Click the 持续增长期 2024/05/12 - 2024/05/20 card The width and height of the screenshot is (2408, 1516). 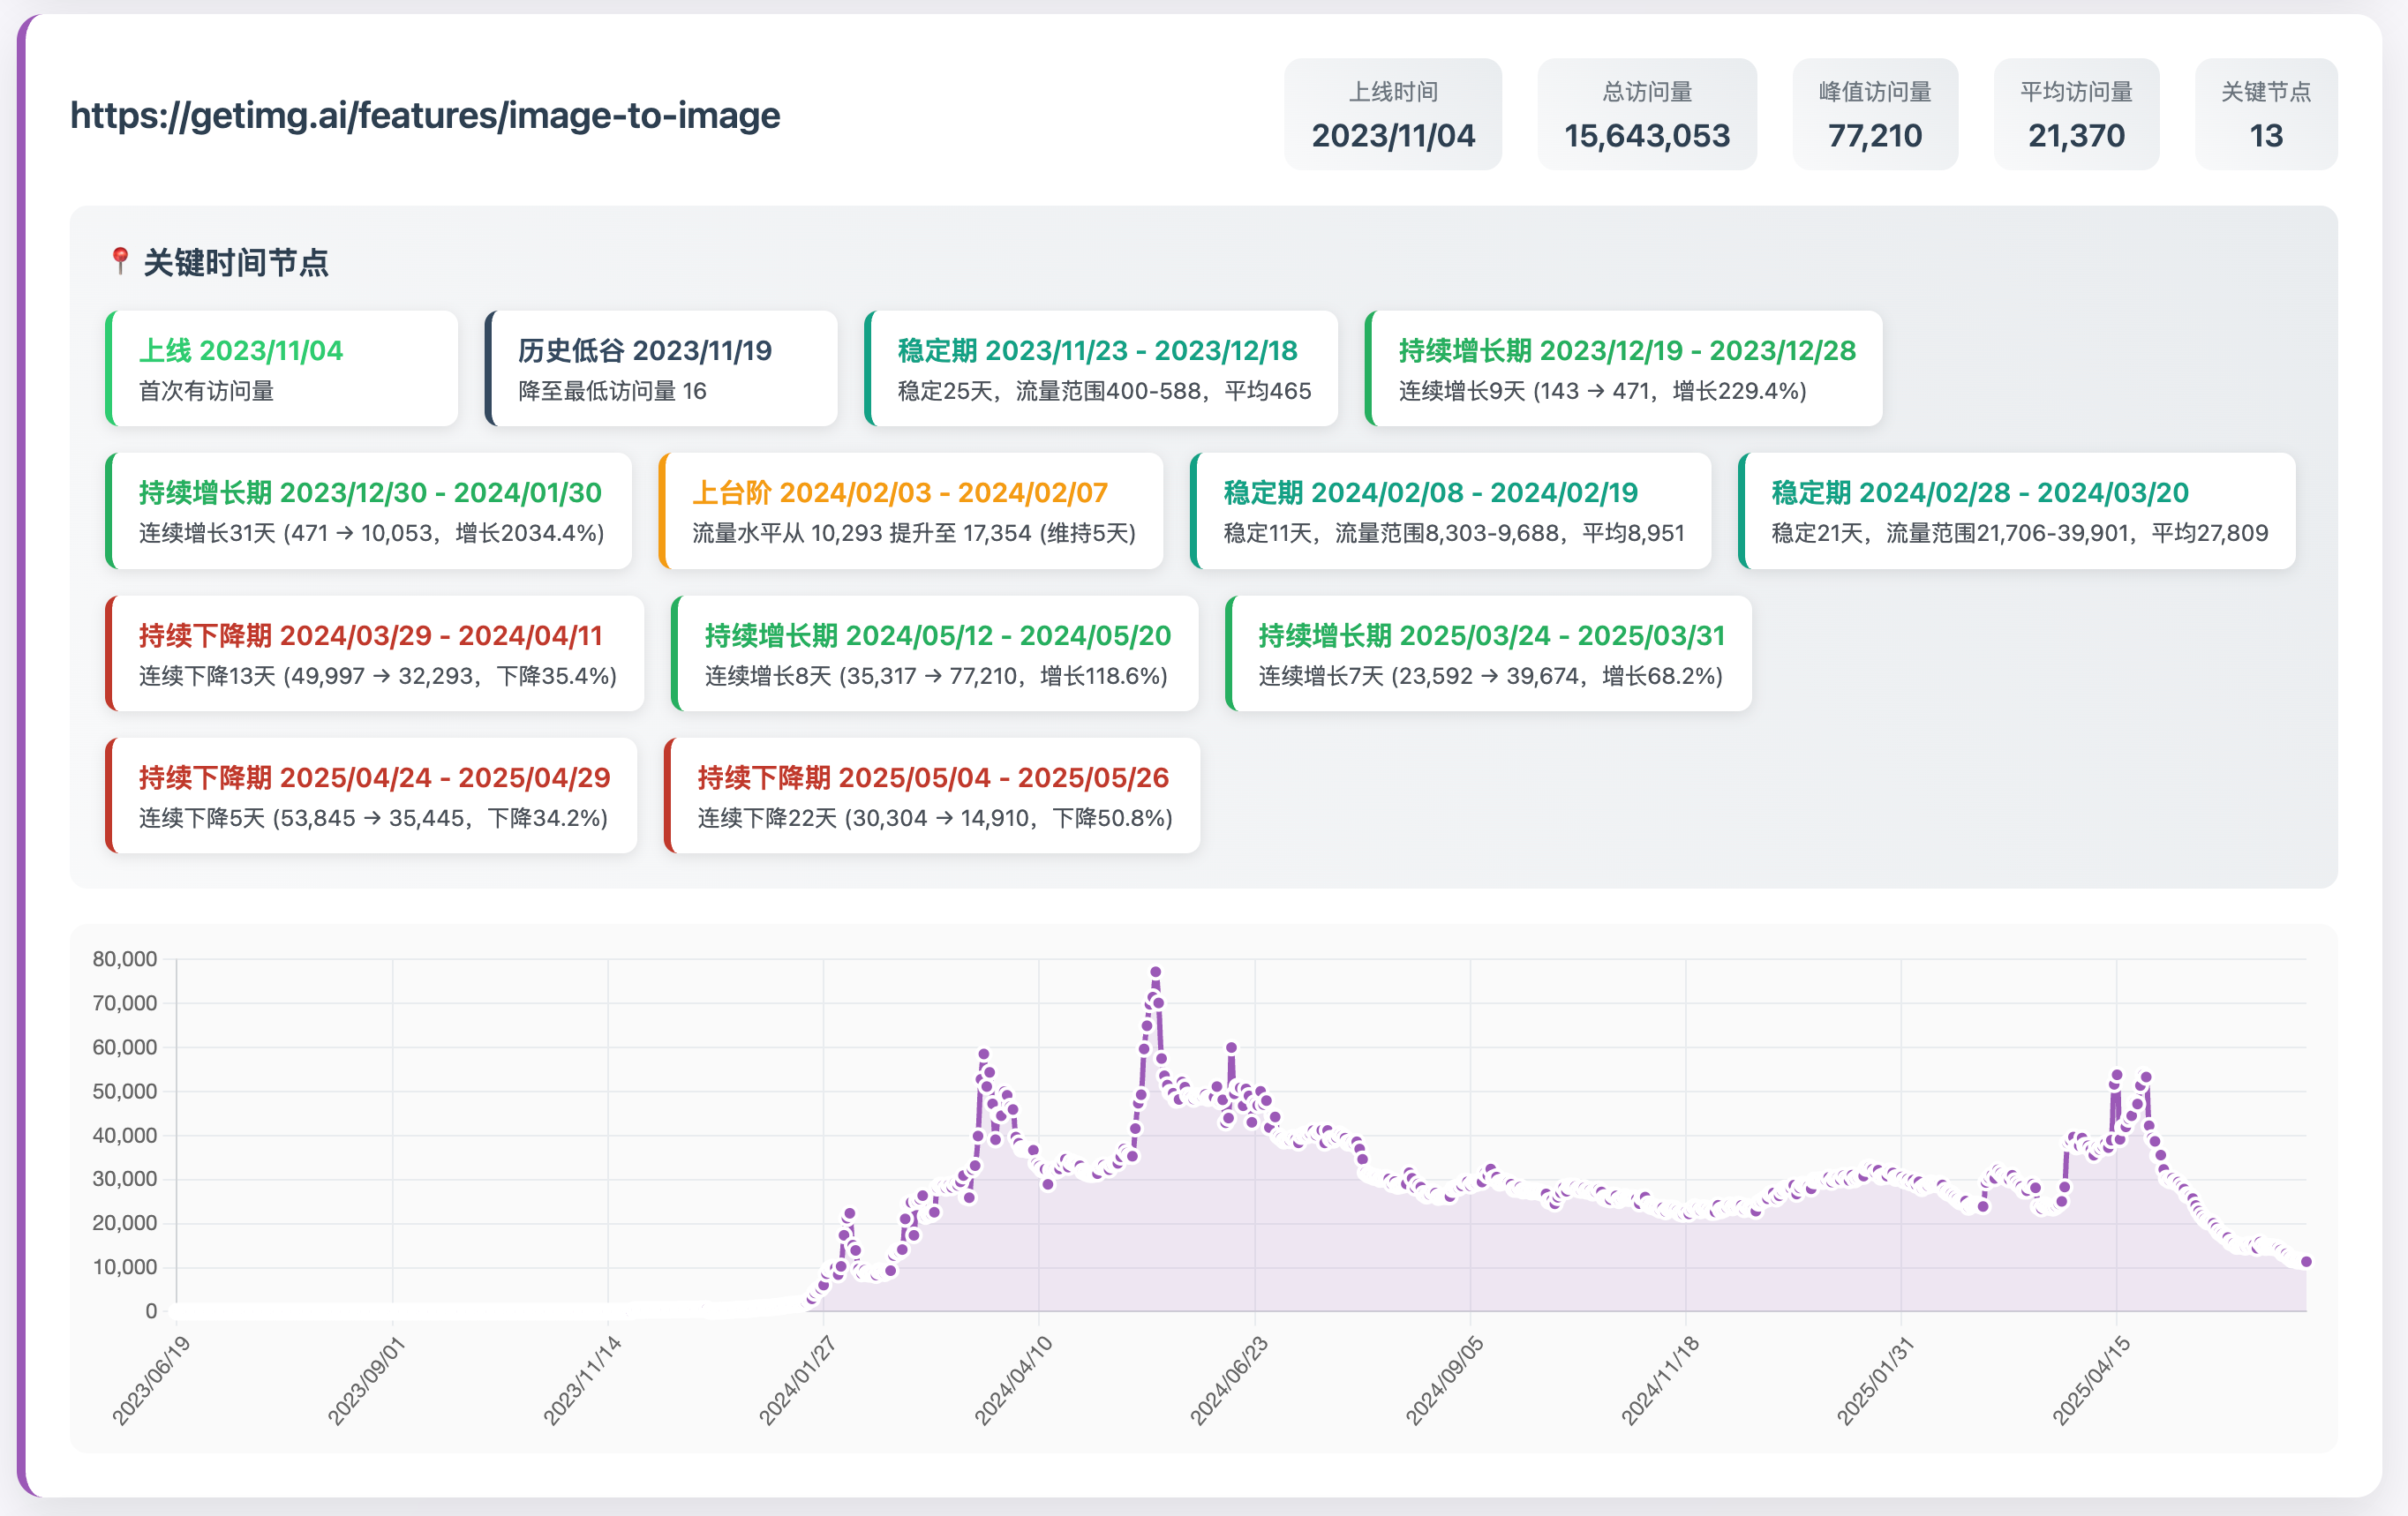click(x=935, y=654)
